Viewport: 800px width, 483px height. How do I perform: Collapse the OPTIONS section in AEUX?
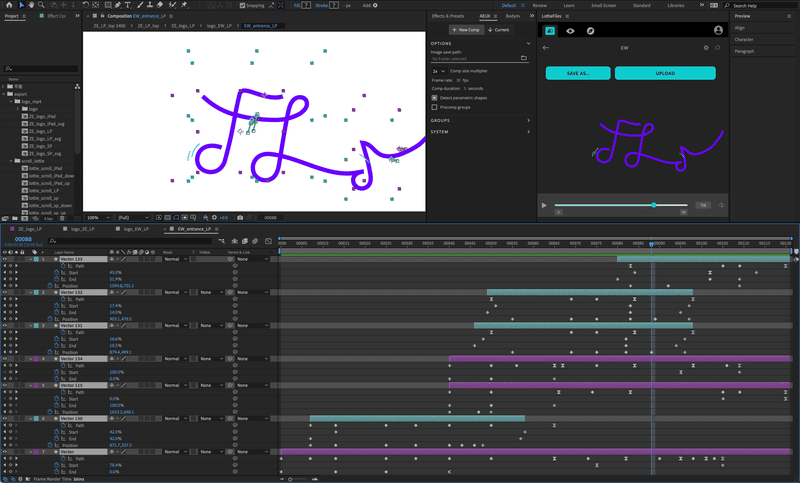pos(528,43)
